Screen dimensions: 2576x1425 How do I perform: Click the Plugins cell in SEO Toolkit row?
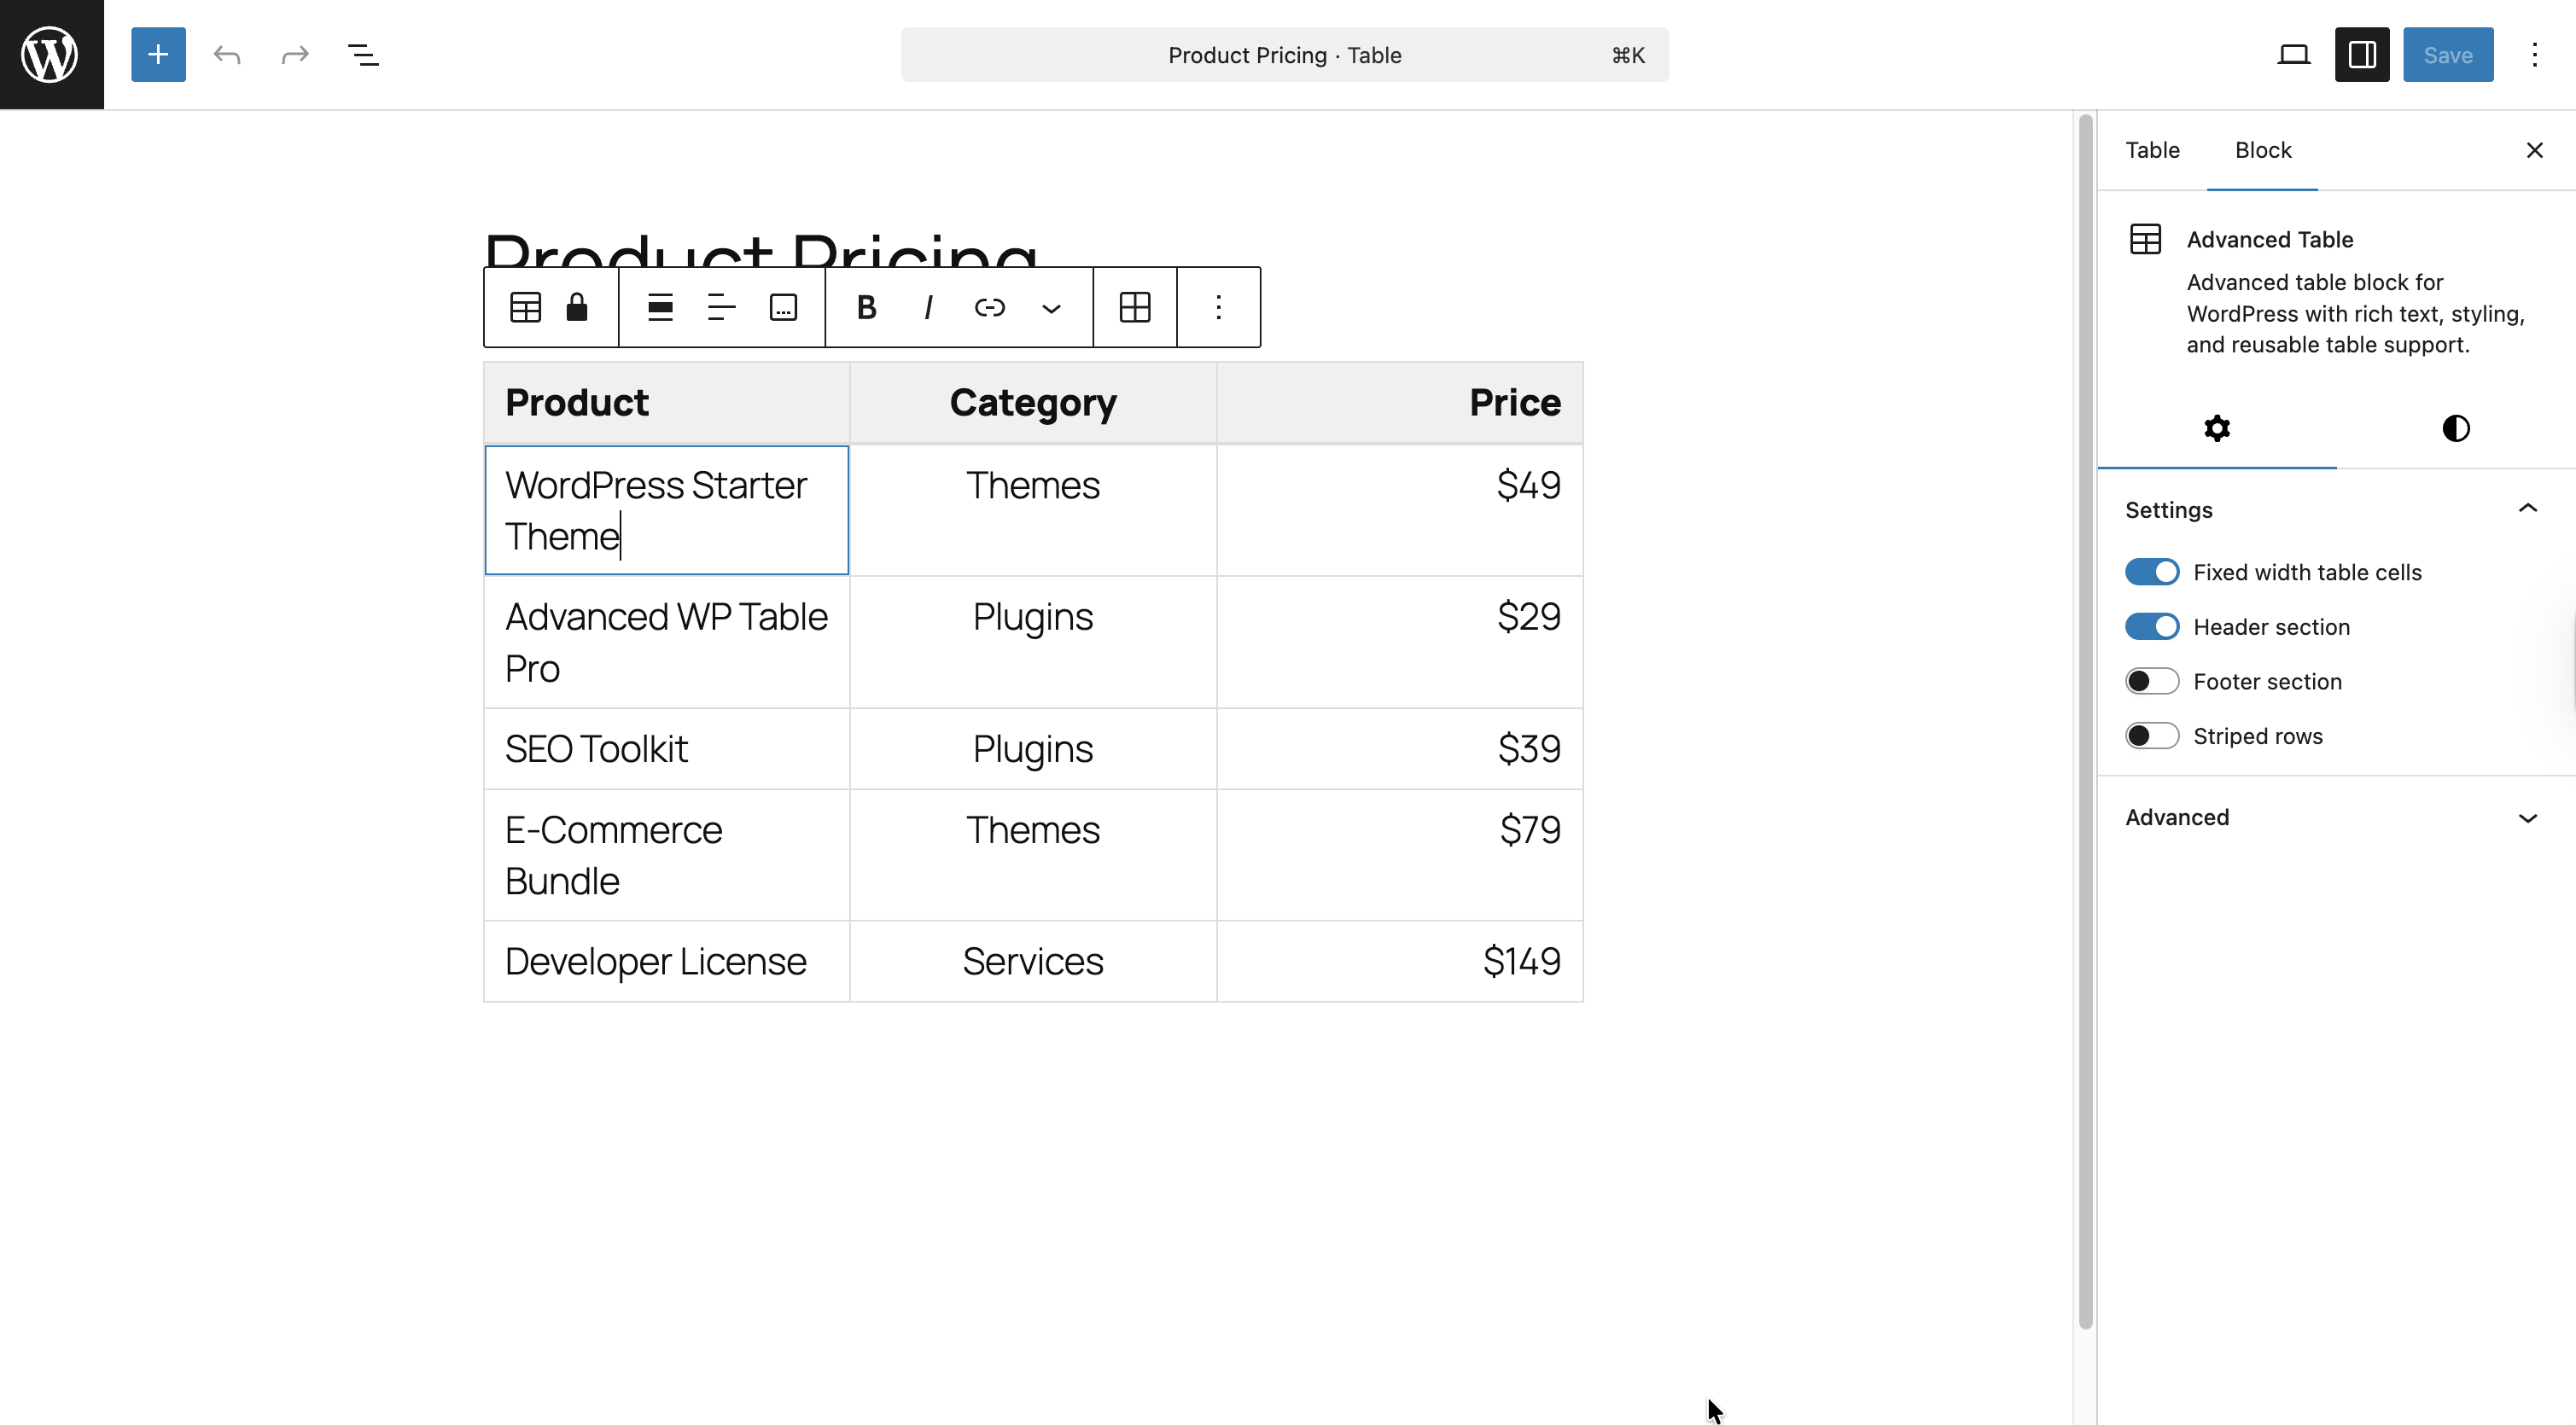pyautogui.click(x=1033, y=749)
